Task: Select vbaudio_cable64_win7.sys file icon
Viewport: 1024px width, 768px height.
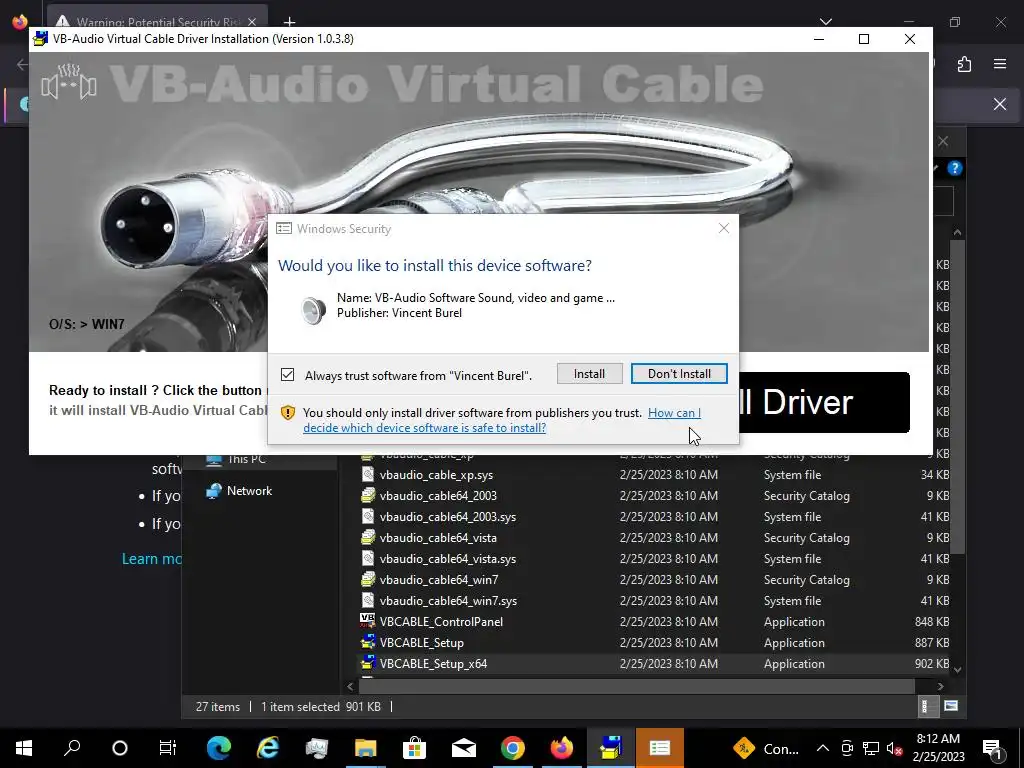Action: 368,600
